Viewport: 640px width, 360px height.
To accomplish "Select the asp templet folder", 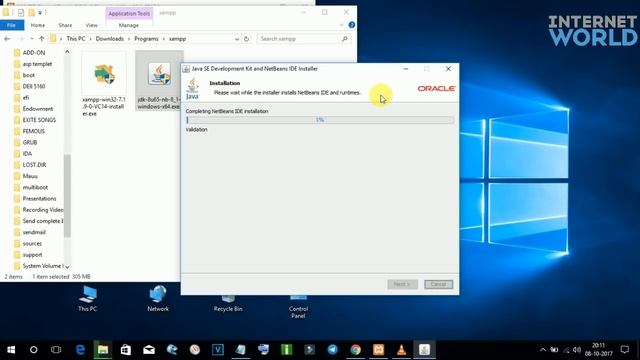I will point(37,64).
